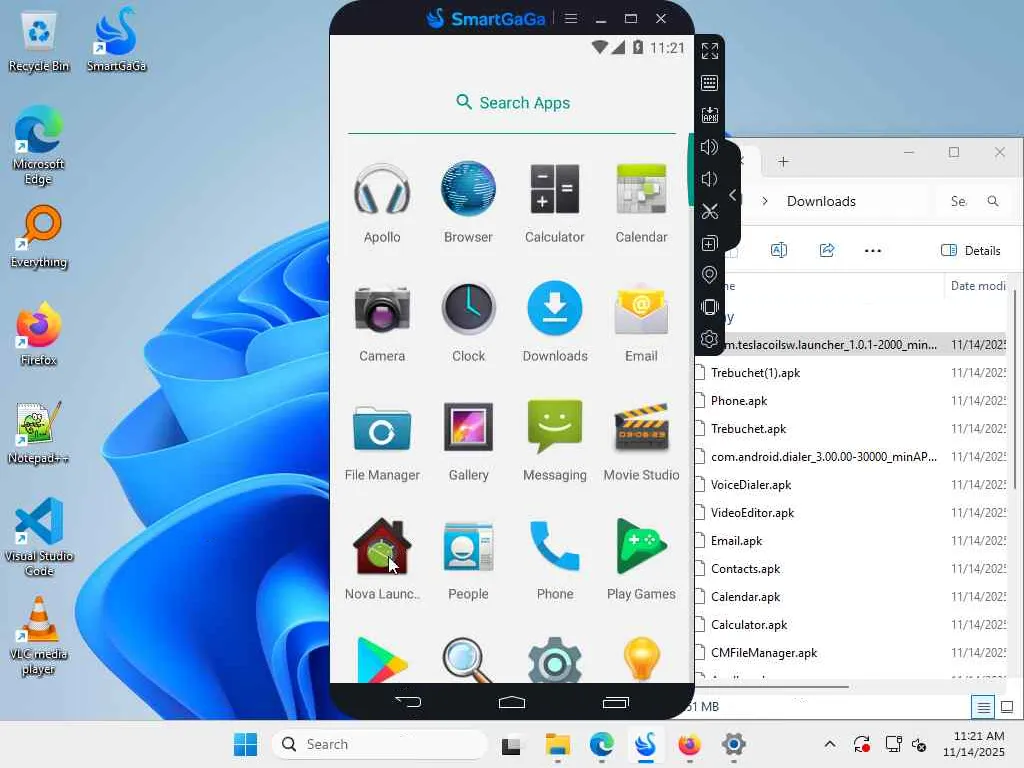Tap the Android home button
The image size is (1024, 768).
(x=512, y=702)
